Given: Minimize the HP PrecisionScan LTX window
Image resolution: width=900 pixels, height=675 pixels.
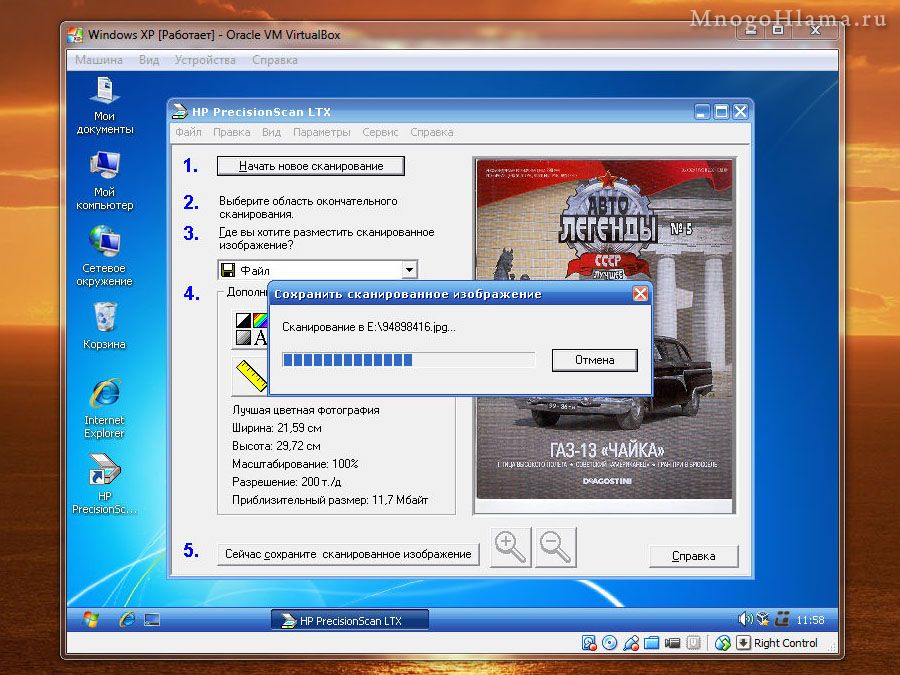Looking at the screenshot, I should click(x=702, y=111).
